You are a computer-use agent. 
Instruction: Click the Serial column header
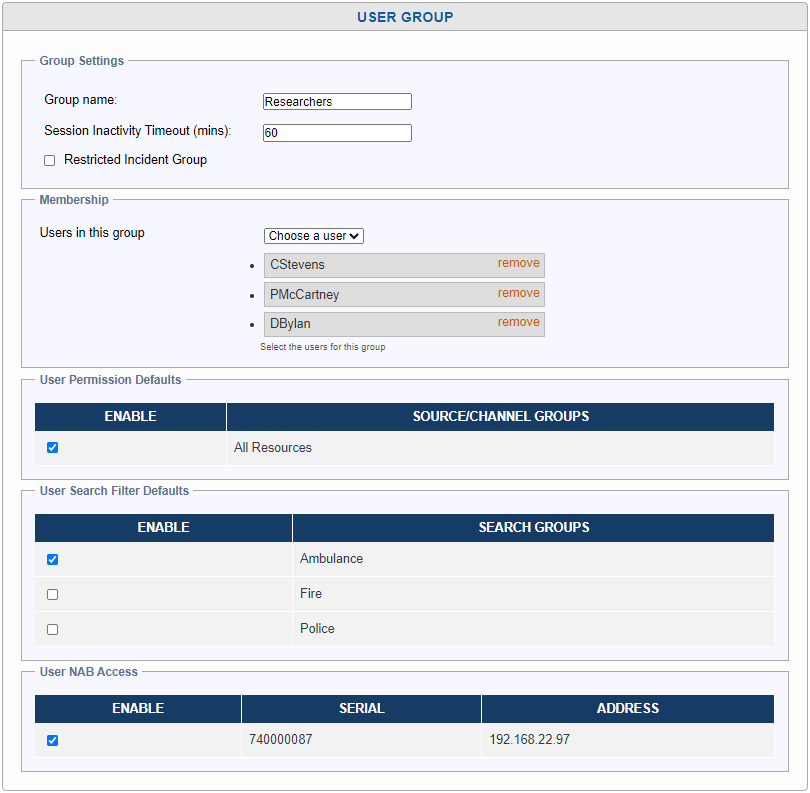pos(361,709)
